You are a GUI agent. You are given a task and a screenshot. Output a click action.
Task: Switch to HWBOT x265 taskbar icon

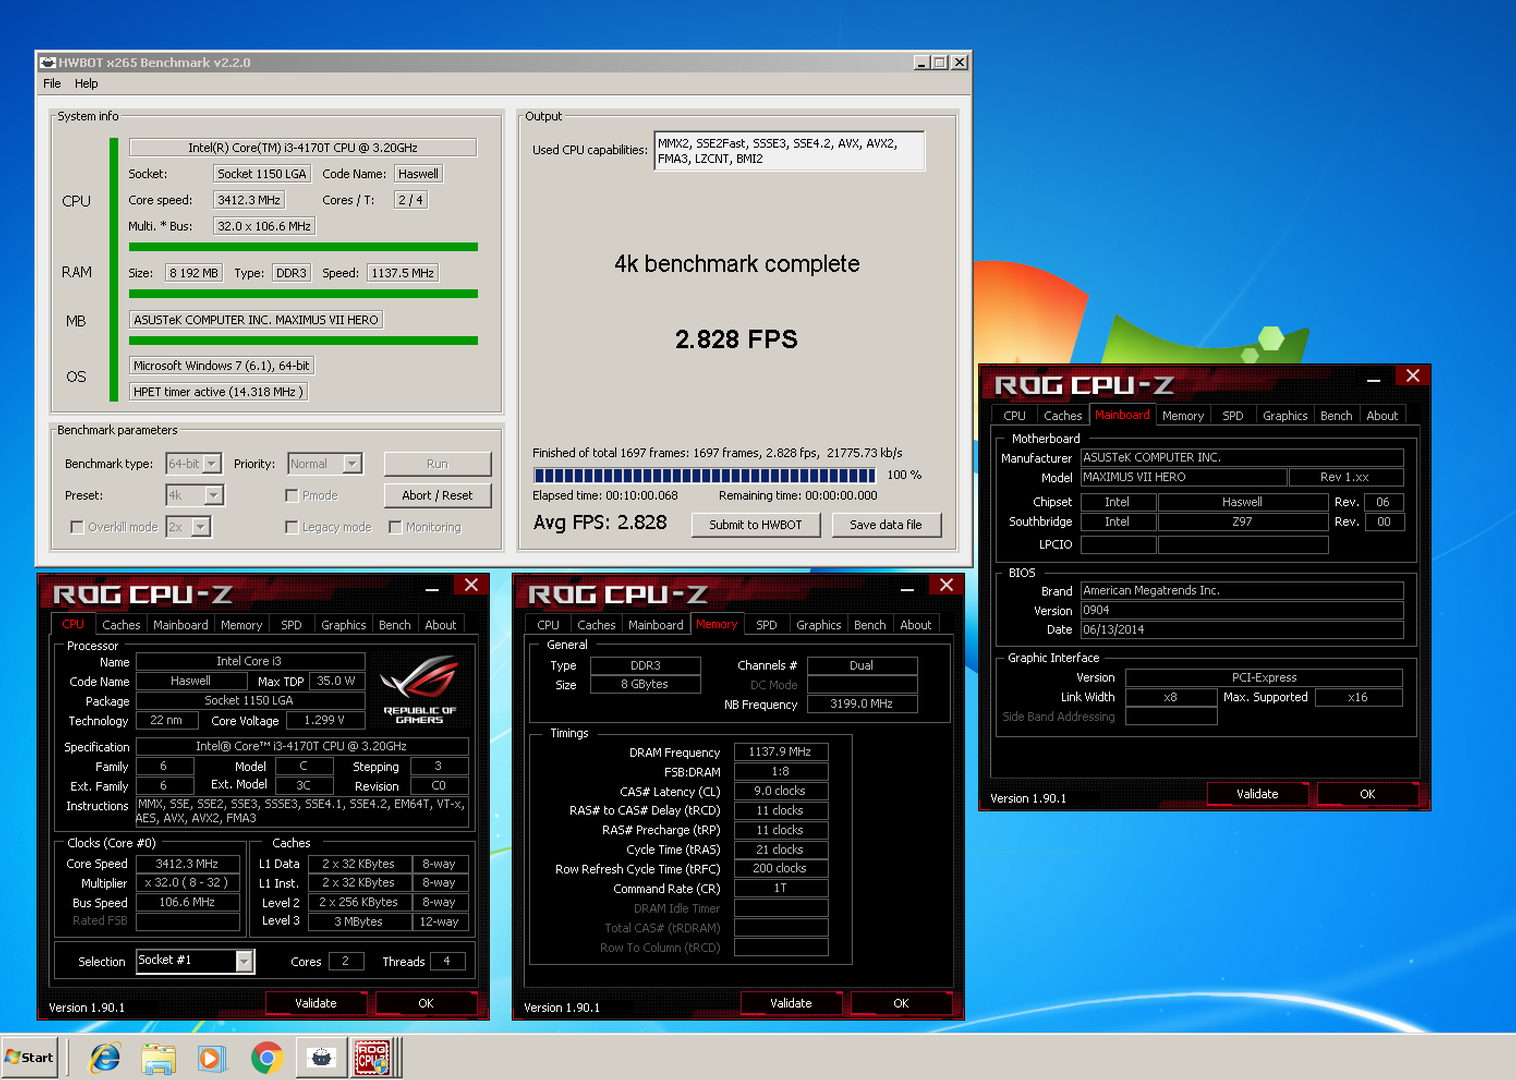(321, 1057)
